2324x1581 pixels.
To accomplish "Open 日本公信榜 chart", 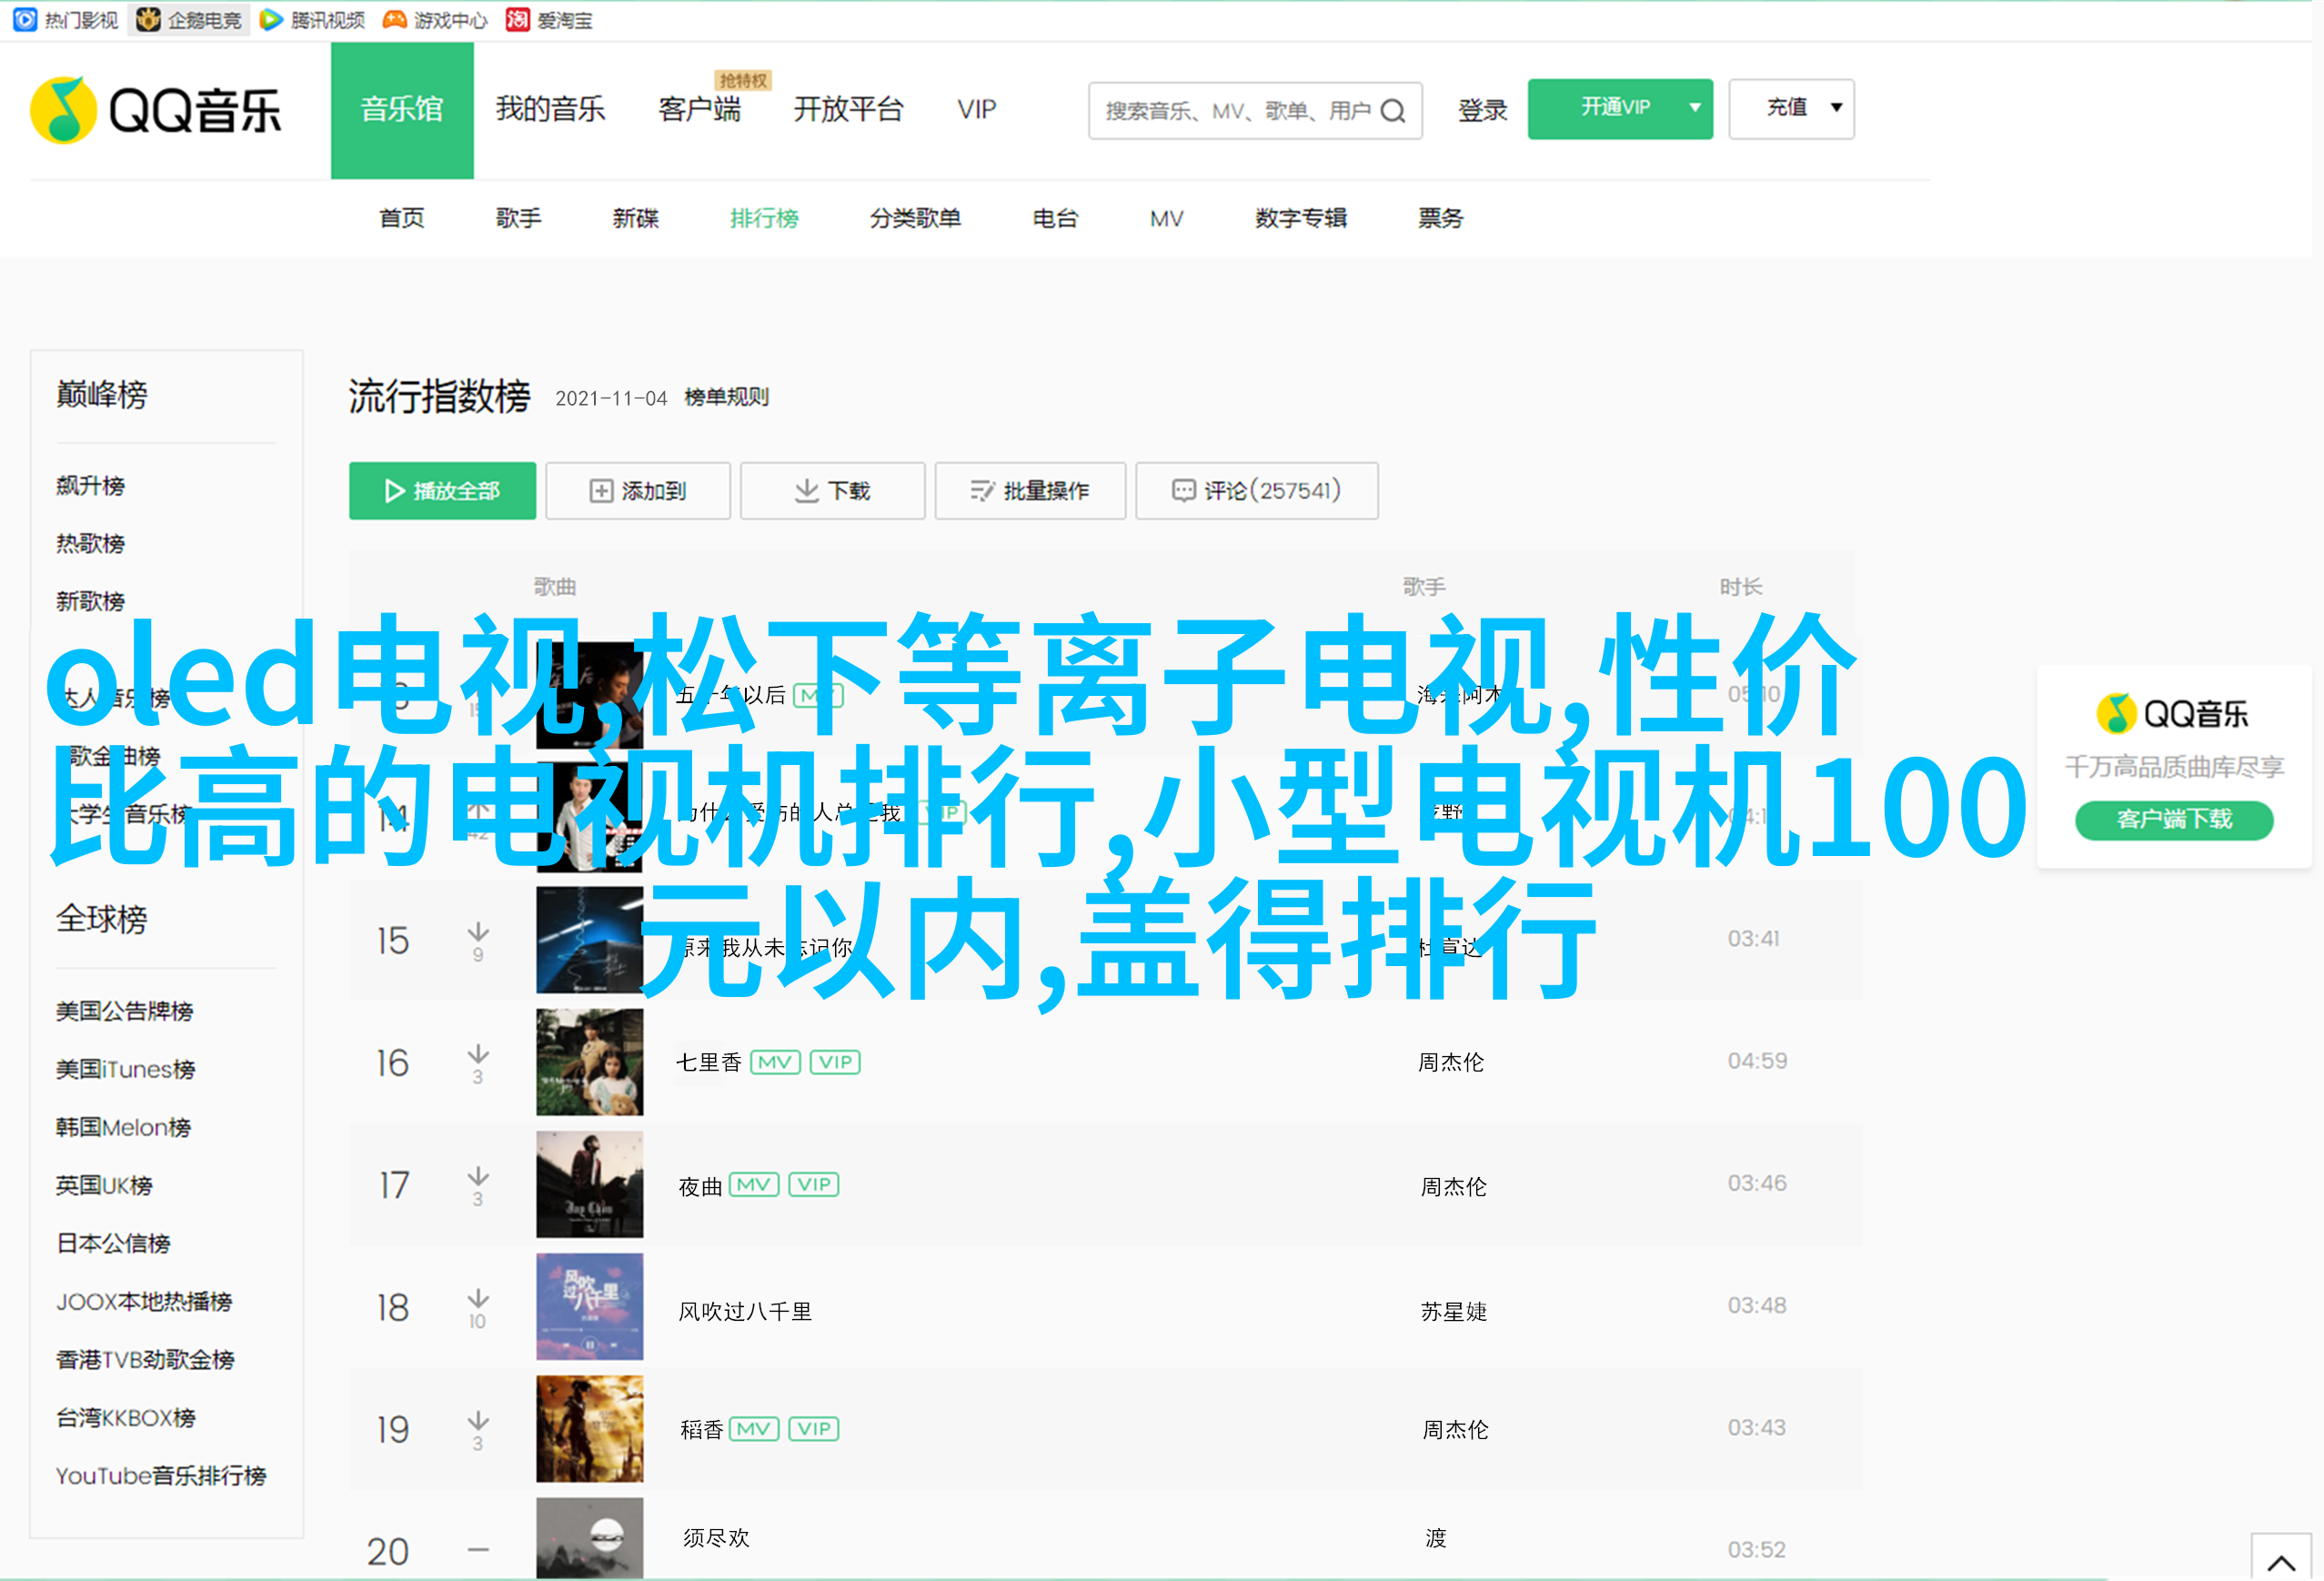I will [x=113, y=1244].
